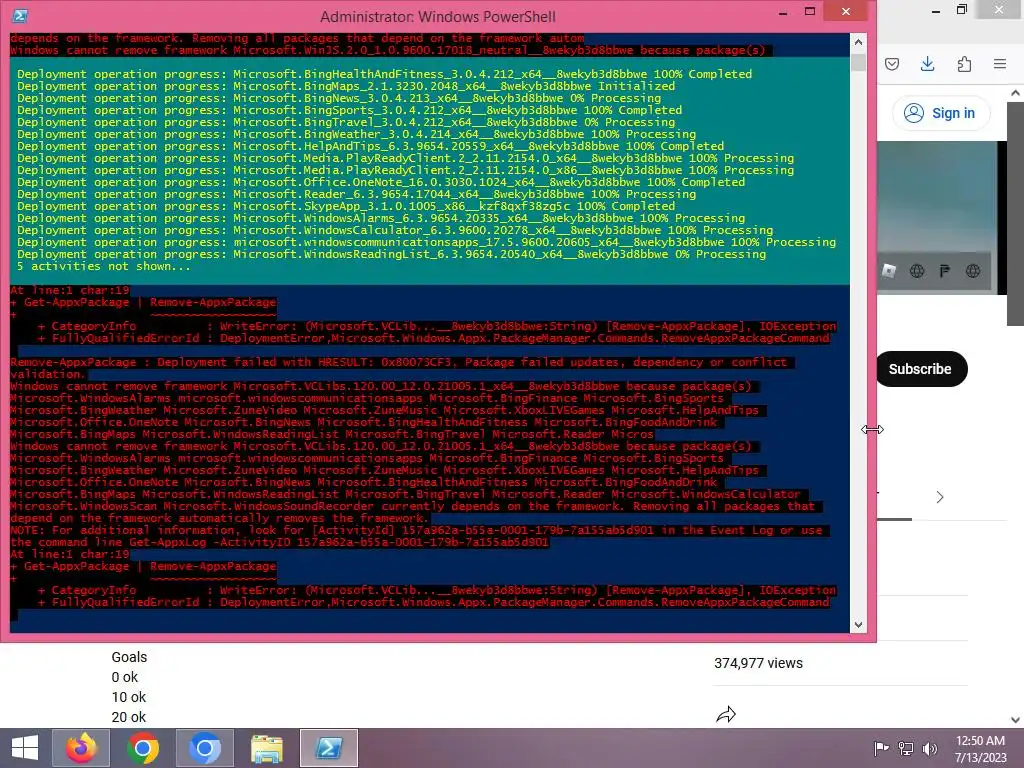Click the Pocket save icon in Firefox
Image resolution: width=1024 pixels, height=768 pixels.
pyautogui.click(x=892, y=64)
